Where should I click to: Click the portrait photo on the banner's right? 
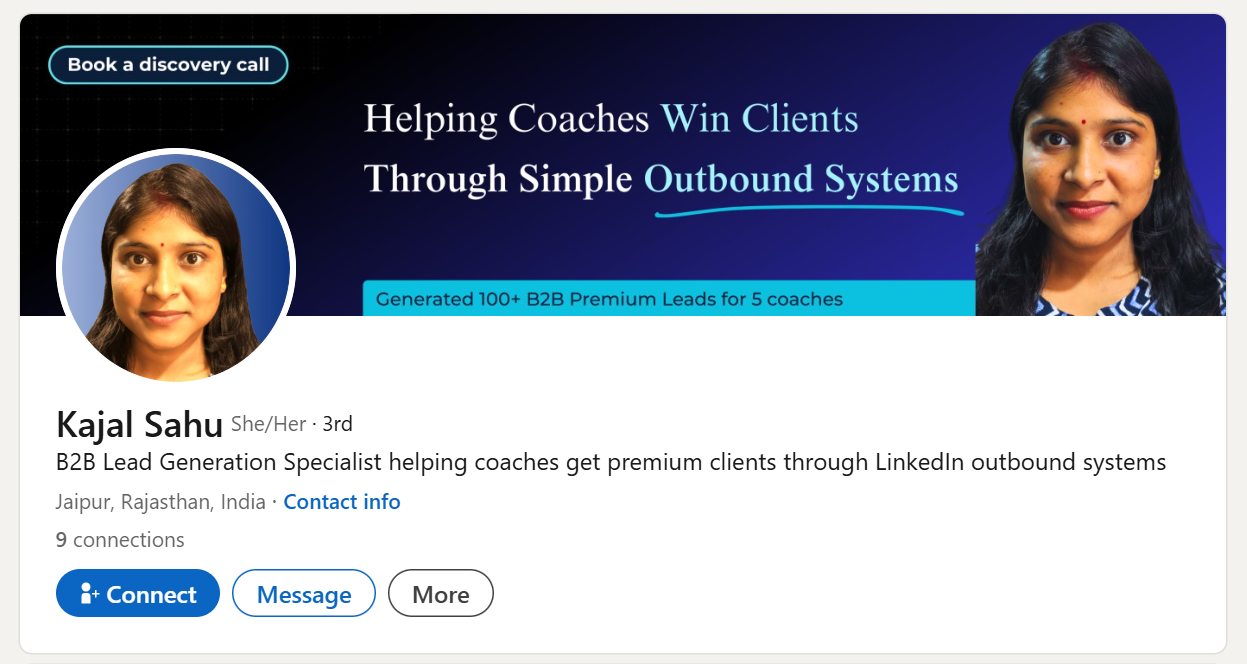(1100, 170)
